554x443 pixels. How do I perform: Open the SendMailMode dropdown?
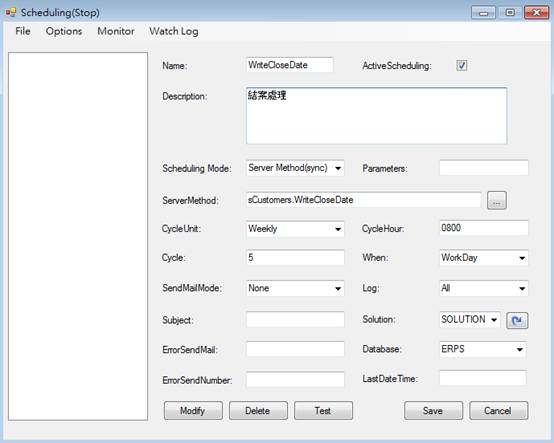pyautogui.click(x=295, y=288)
